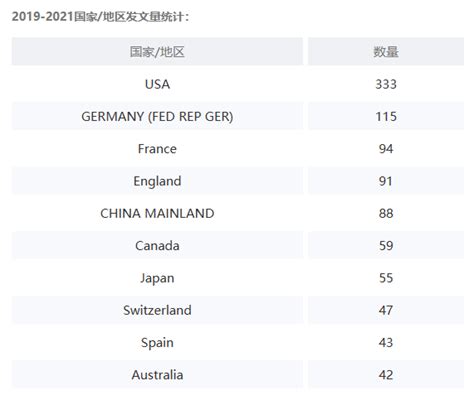Click the Canada country cell
This screenshot has height=400, width=474.
point(157,246)
